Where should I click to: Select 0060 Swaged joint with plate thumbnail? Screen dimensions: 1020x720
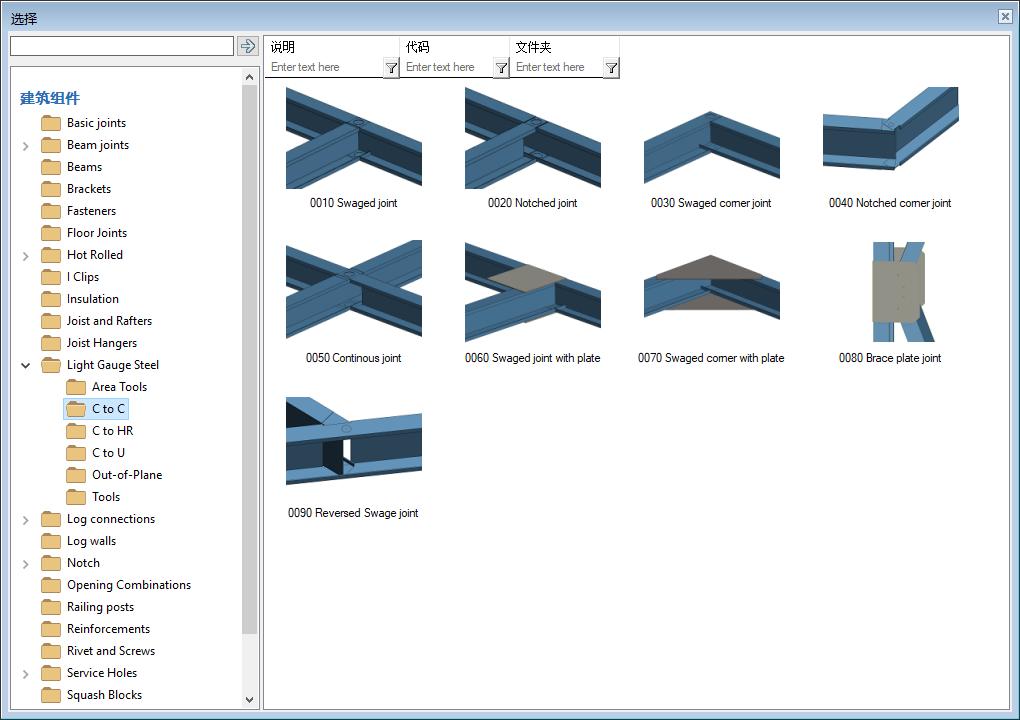[533, 292]
